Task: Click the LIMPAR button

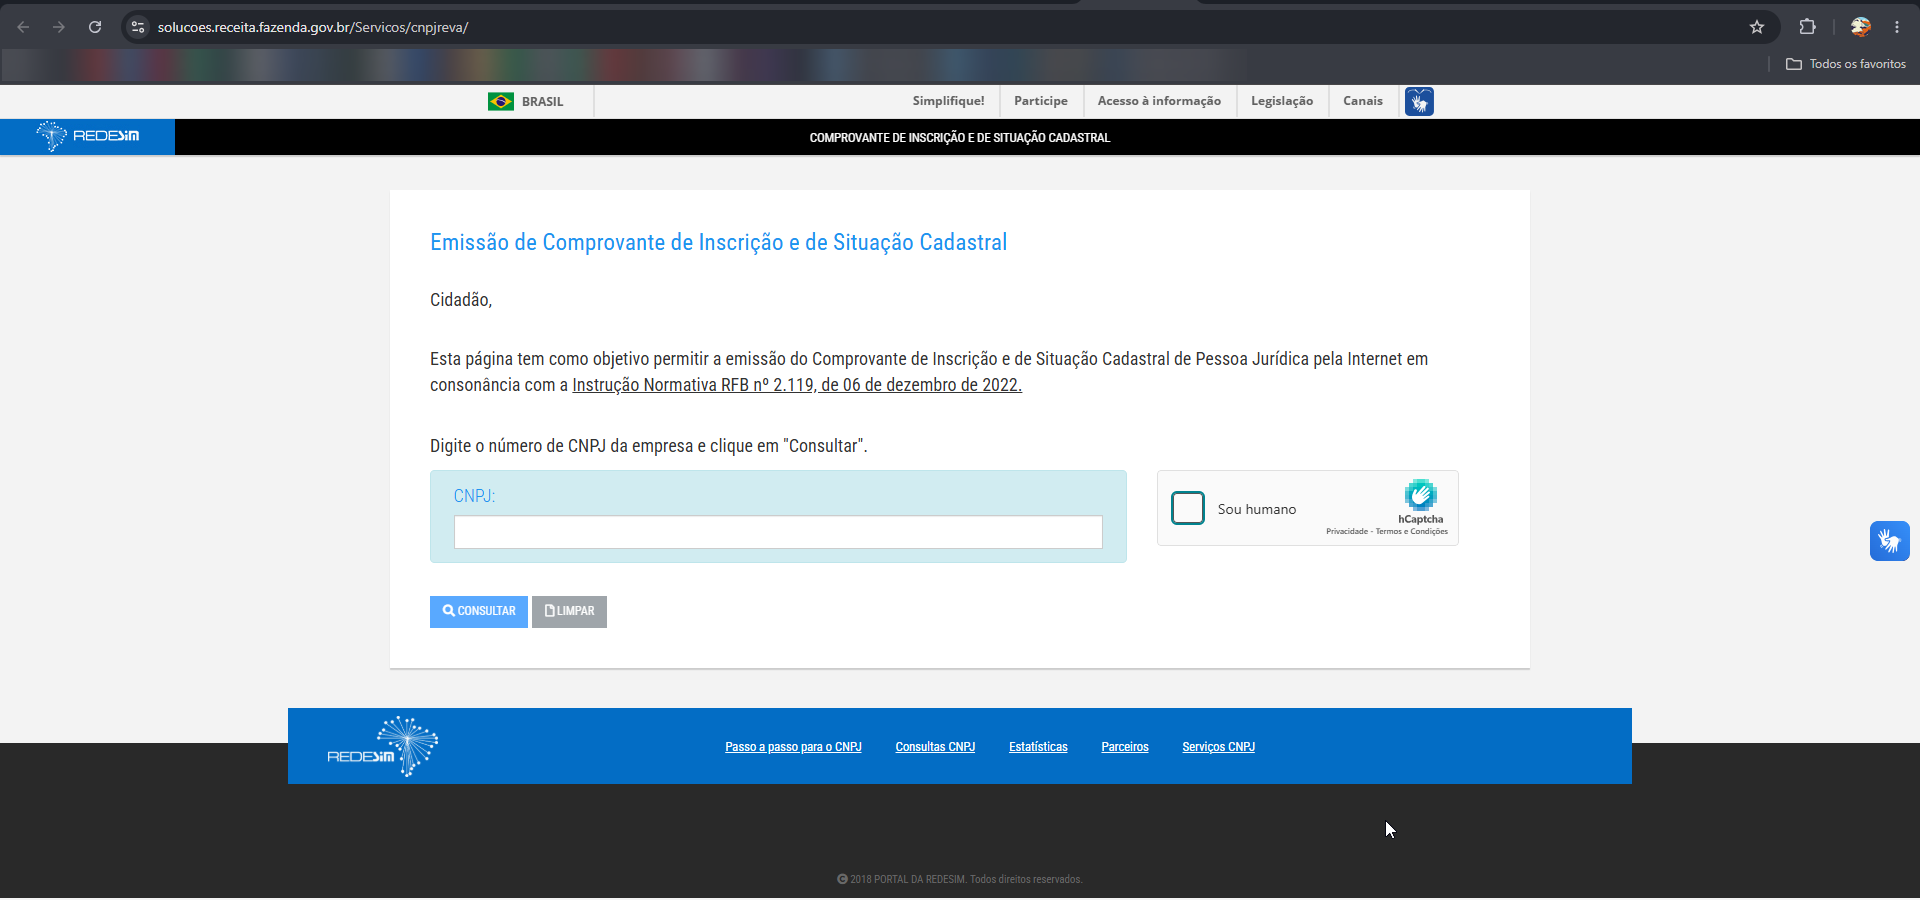Action: pyautogui.click(x=569, y=611)
